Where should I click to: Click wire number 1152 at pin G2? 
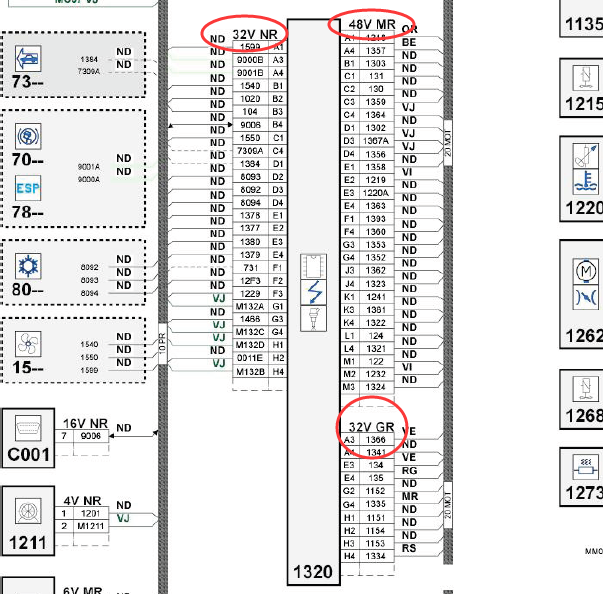pyautogui.click(x=376, y=491)
